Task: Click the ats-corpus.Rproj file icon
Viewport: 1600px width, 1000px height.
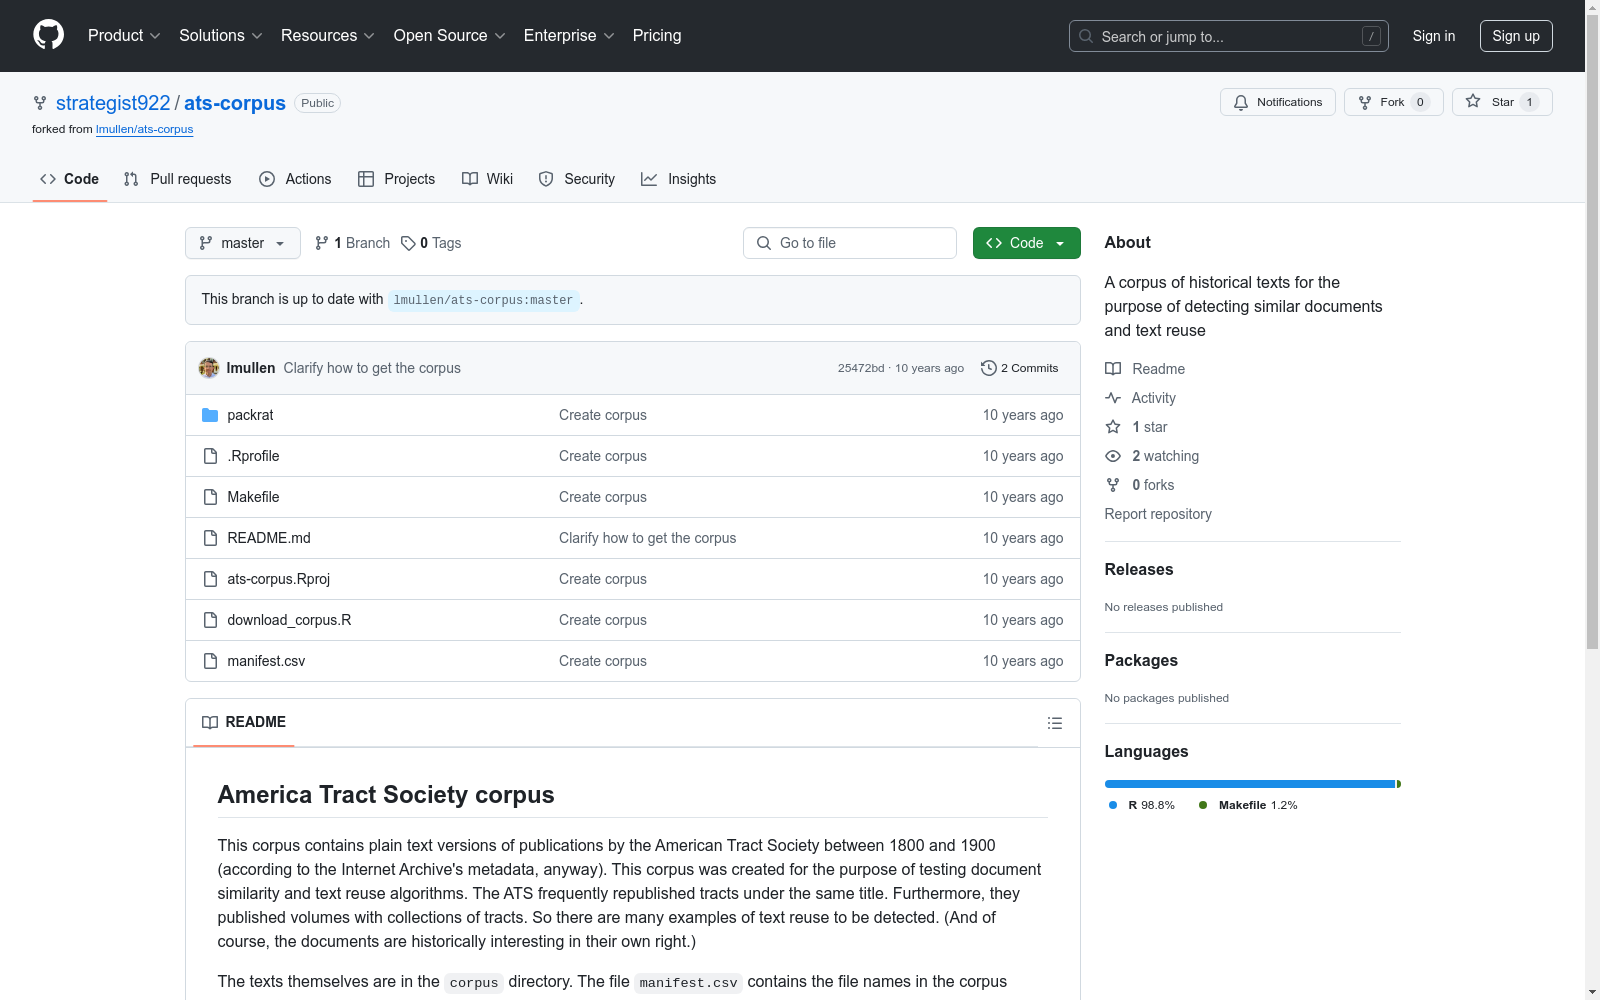Action: (x=210, y=579)
